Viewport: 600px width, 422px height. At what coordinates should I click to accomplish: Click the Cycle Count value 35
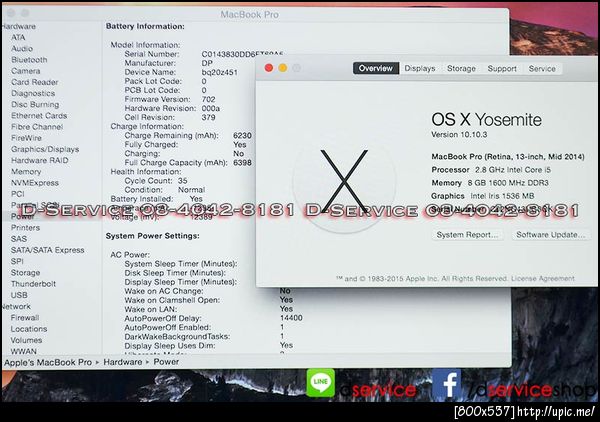coord(183,181)
